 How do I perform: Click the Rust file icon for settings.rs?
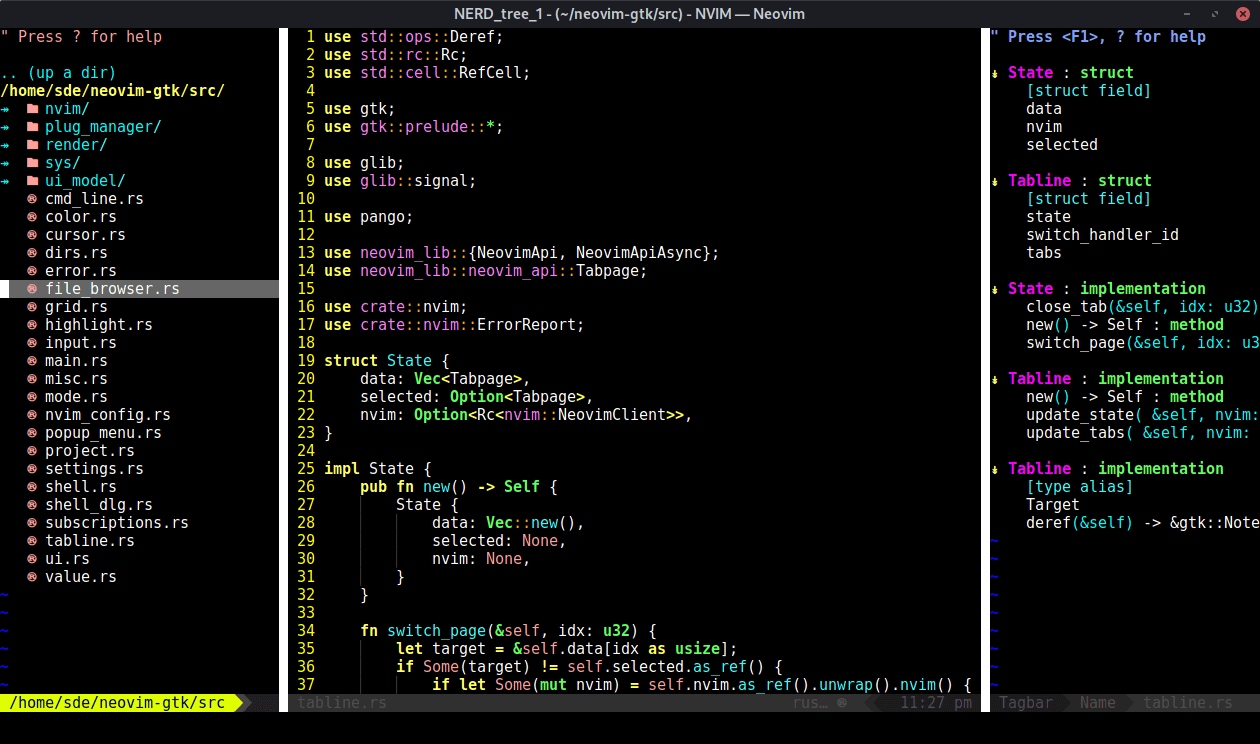[x=32, y=469]
